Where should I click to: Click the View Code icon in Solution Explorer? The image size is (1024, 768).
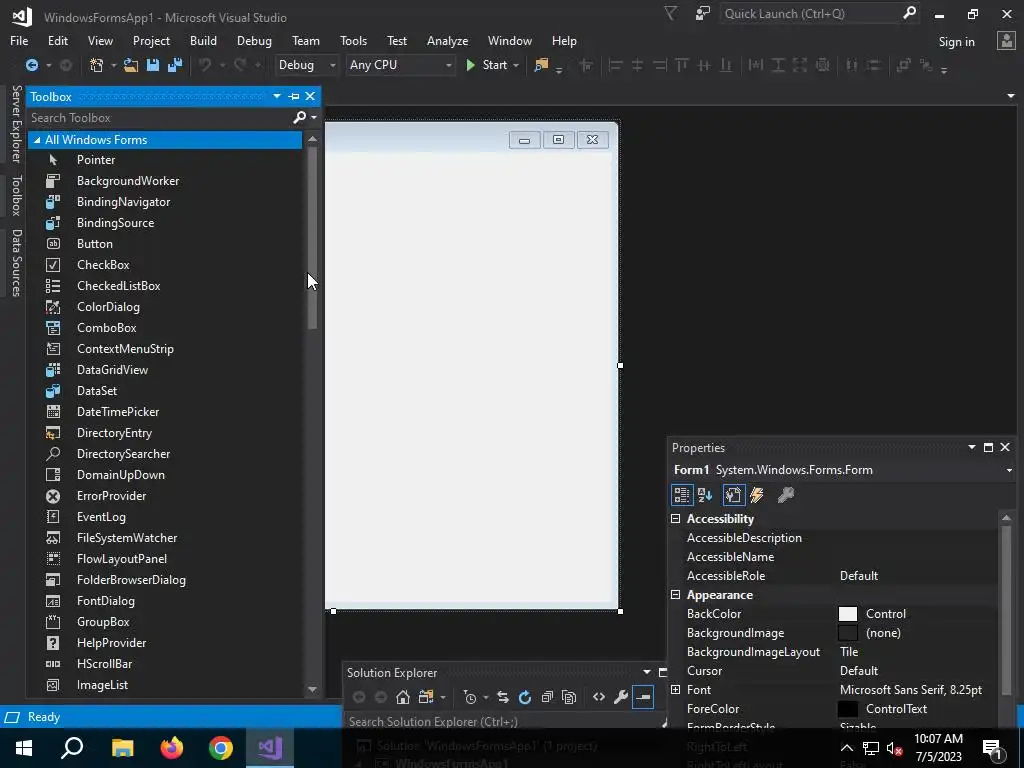click(x=599, y=697)
